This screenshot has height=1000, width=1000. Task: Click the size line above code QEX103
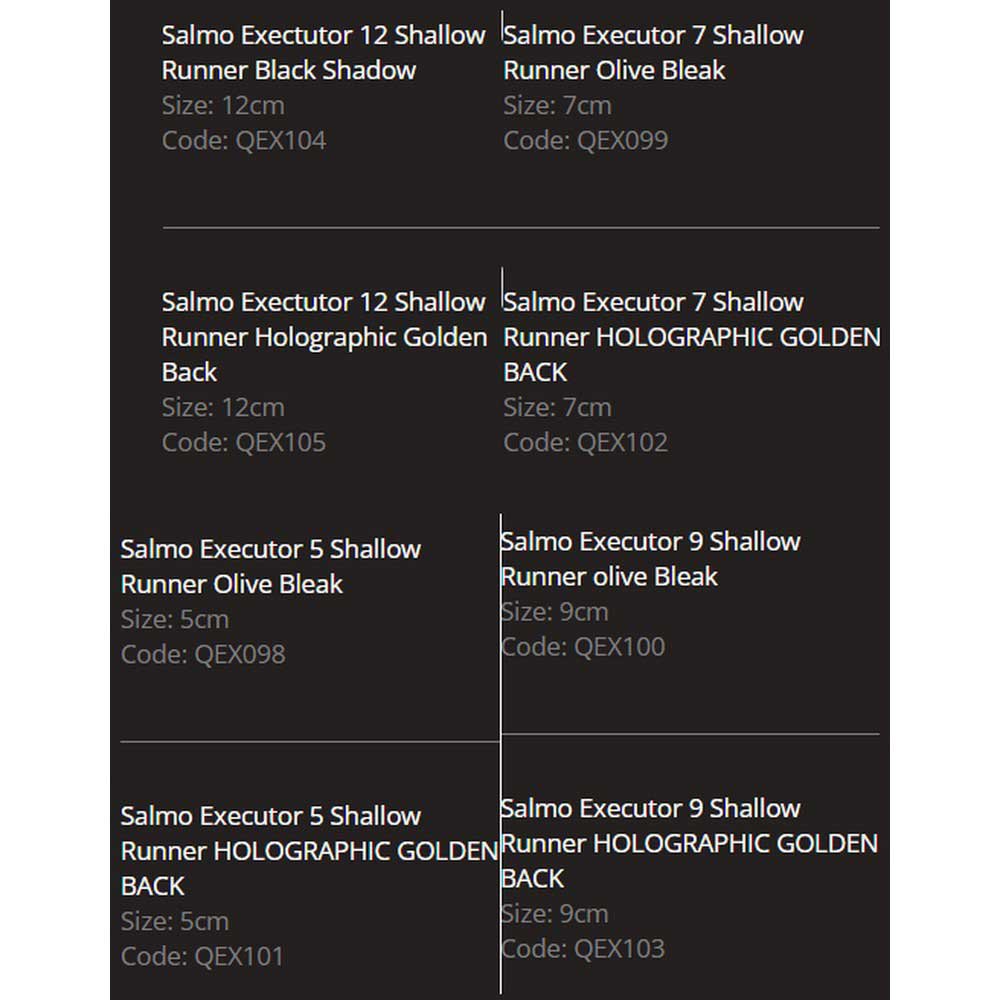click(554, 913)
